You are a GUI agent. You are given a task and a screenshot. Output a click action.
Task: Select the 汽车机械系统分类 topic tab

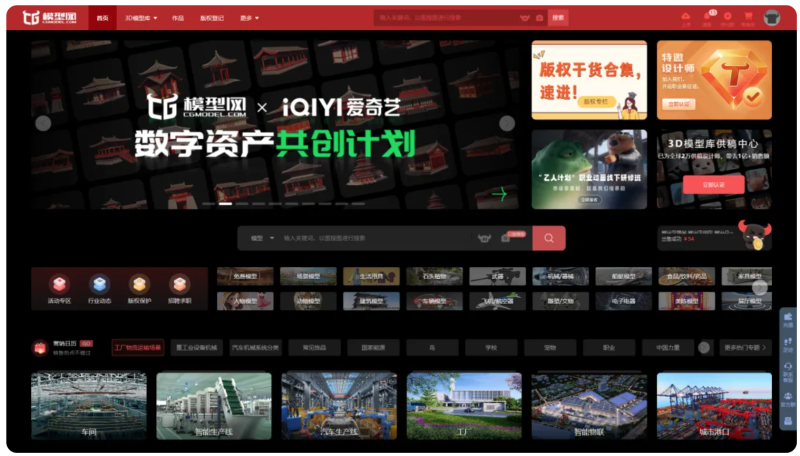256,348
